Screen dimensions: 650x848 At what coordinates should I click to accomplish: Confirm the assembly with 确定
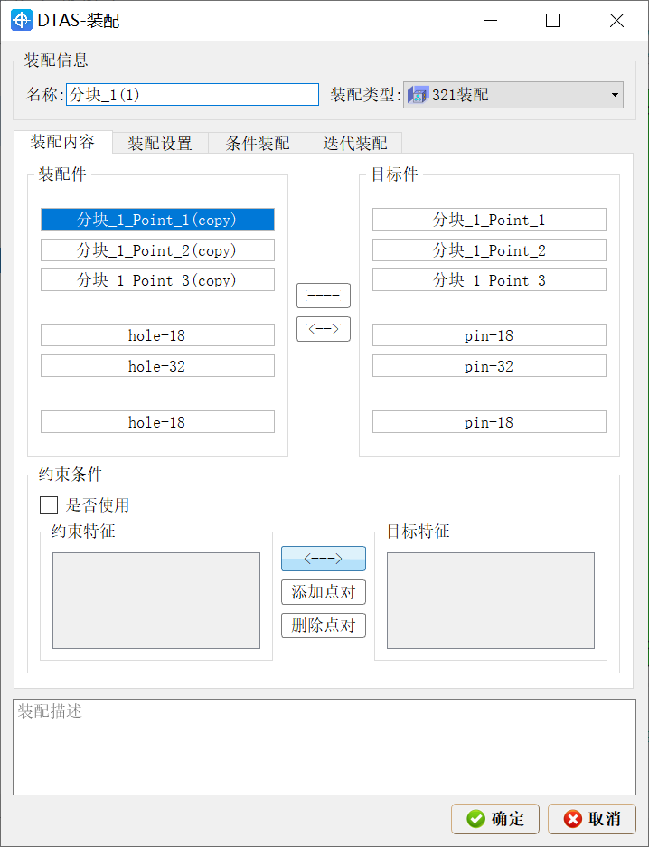coord(495,818)
